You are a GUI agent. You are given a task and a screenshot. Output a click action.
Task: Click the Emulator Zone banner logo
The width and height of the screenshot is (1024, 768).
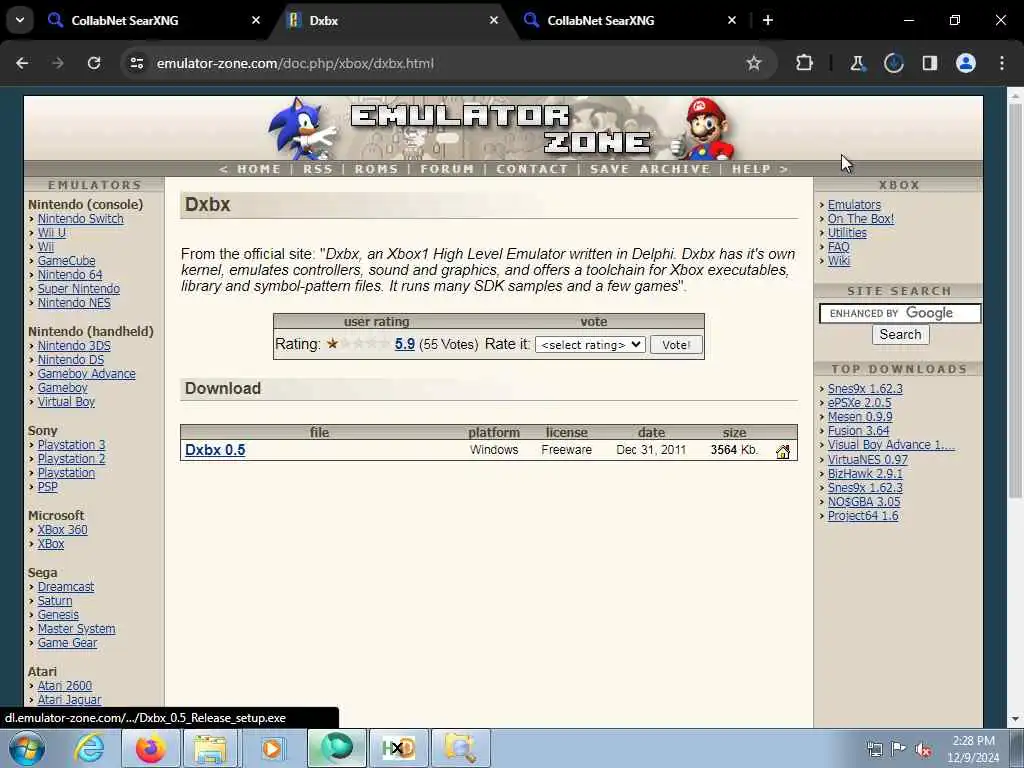(502, 129)
